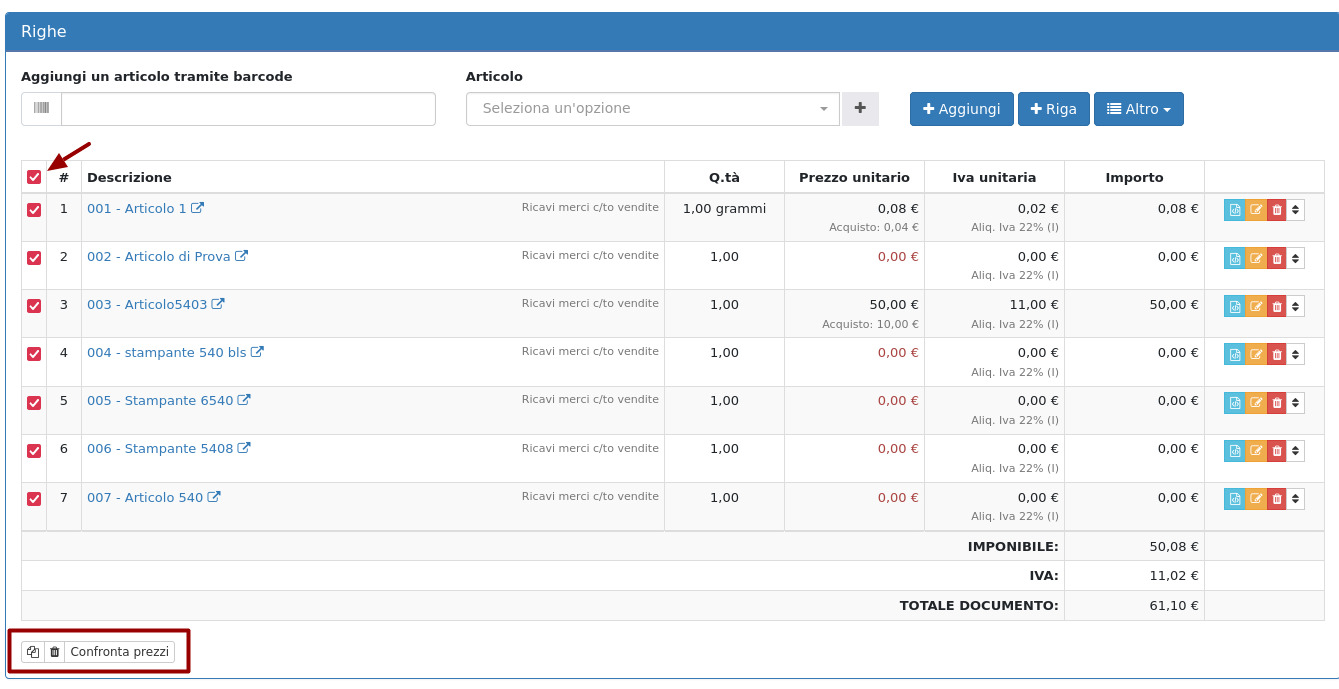Click the orange edit icon for row 7
The image size is (1339, 689).
tap(1255, 498)
